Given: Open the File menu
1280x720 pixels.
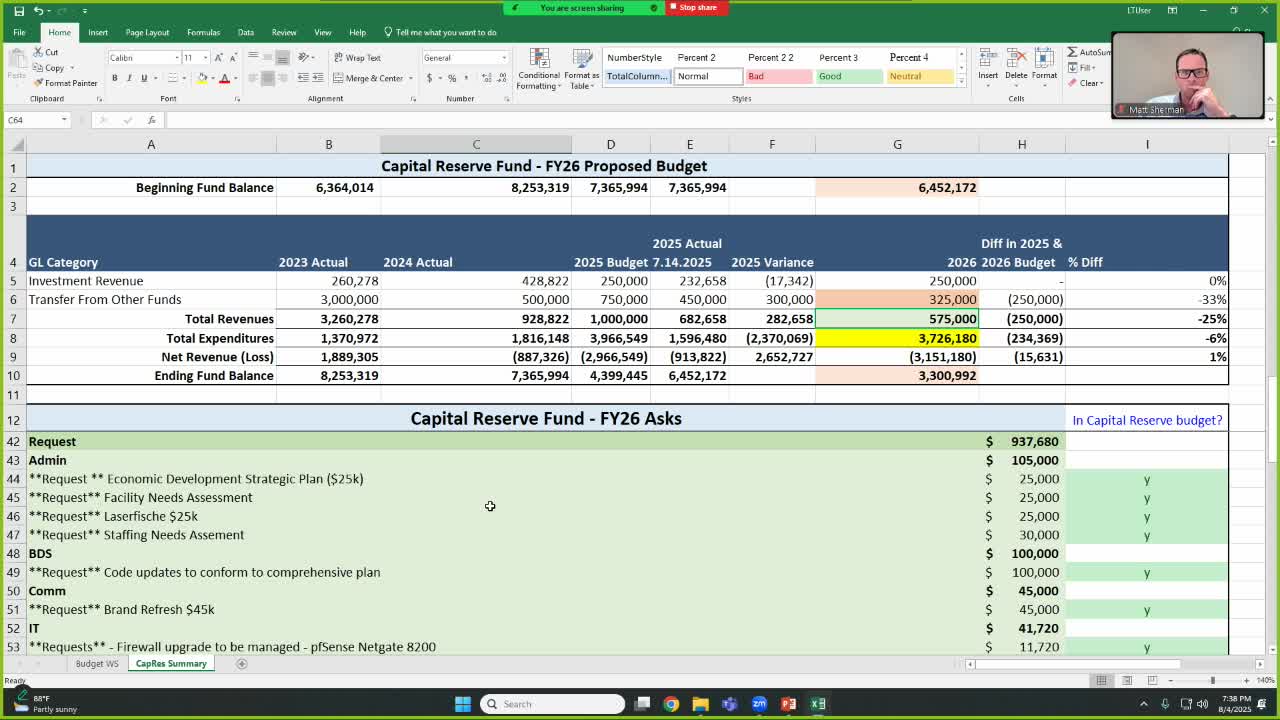Looking at the screenshot, I should click(x=19, y=32).
